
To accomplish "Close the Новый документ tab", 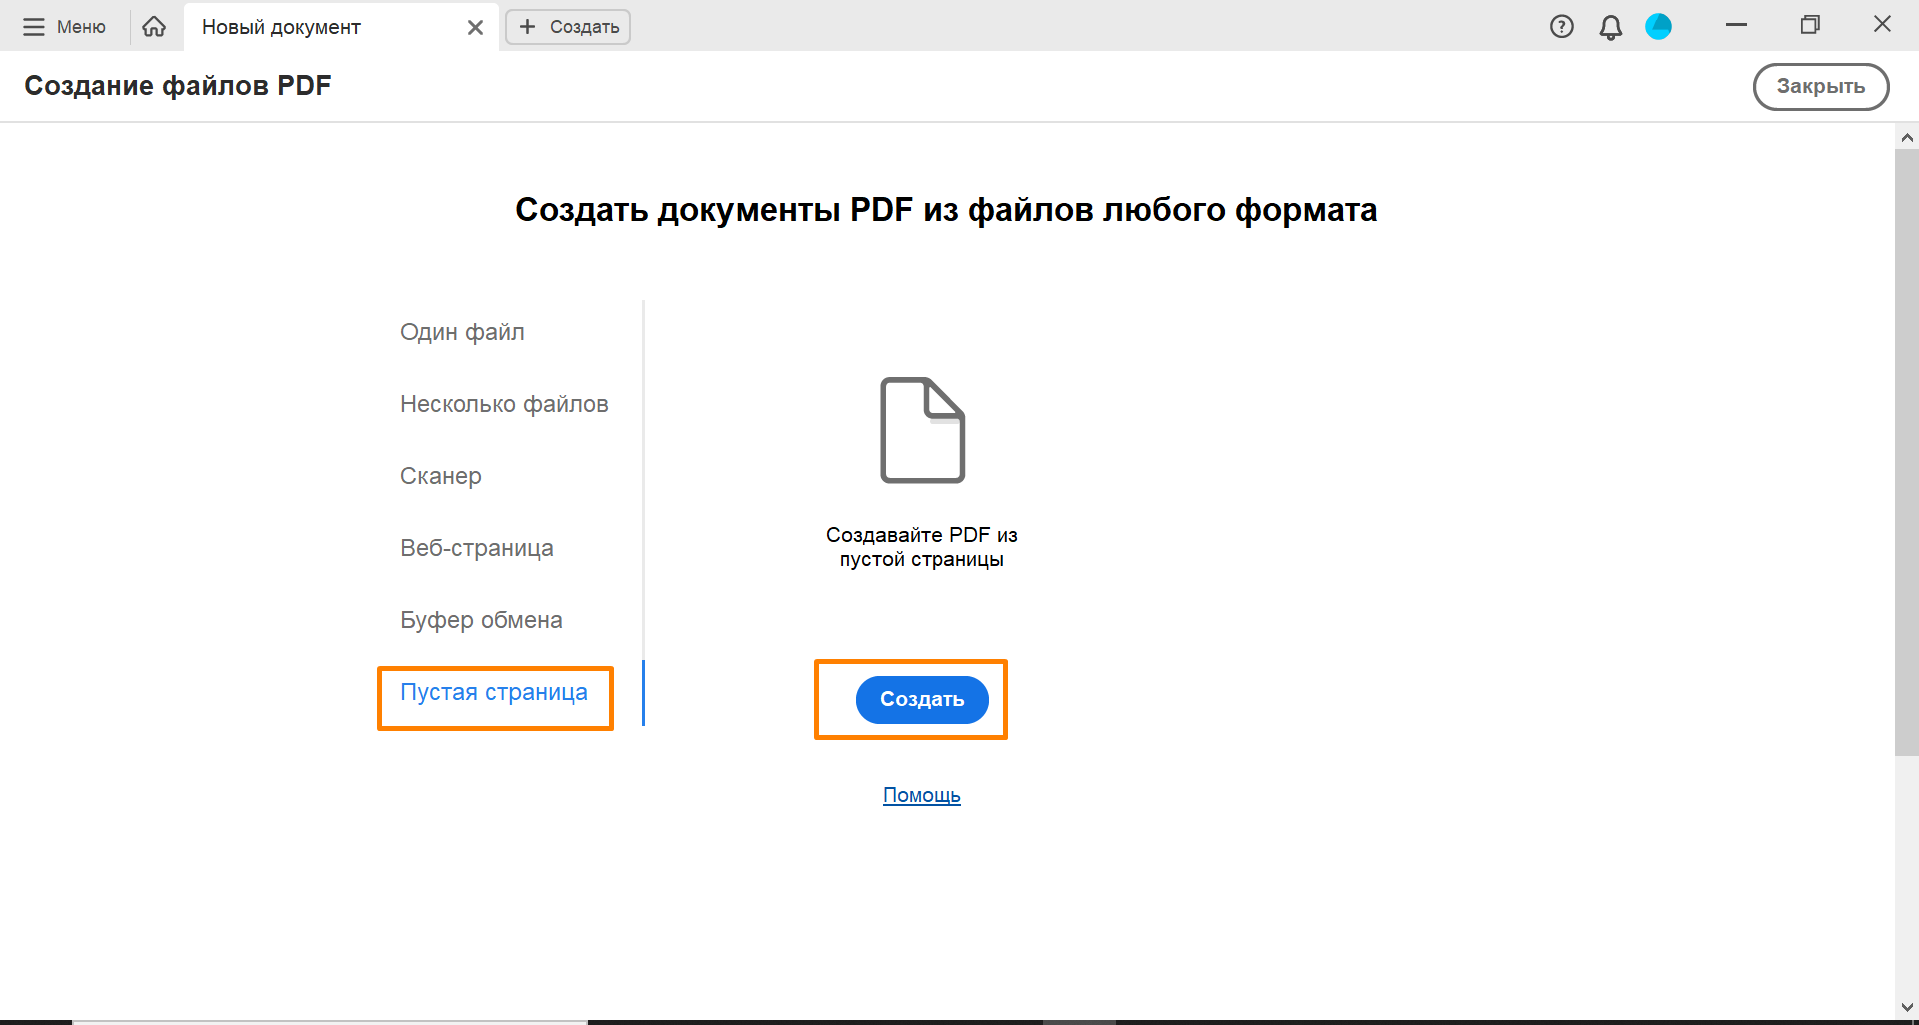I will [475, 28].
